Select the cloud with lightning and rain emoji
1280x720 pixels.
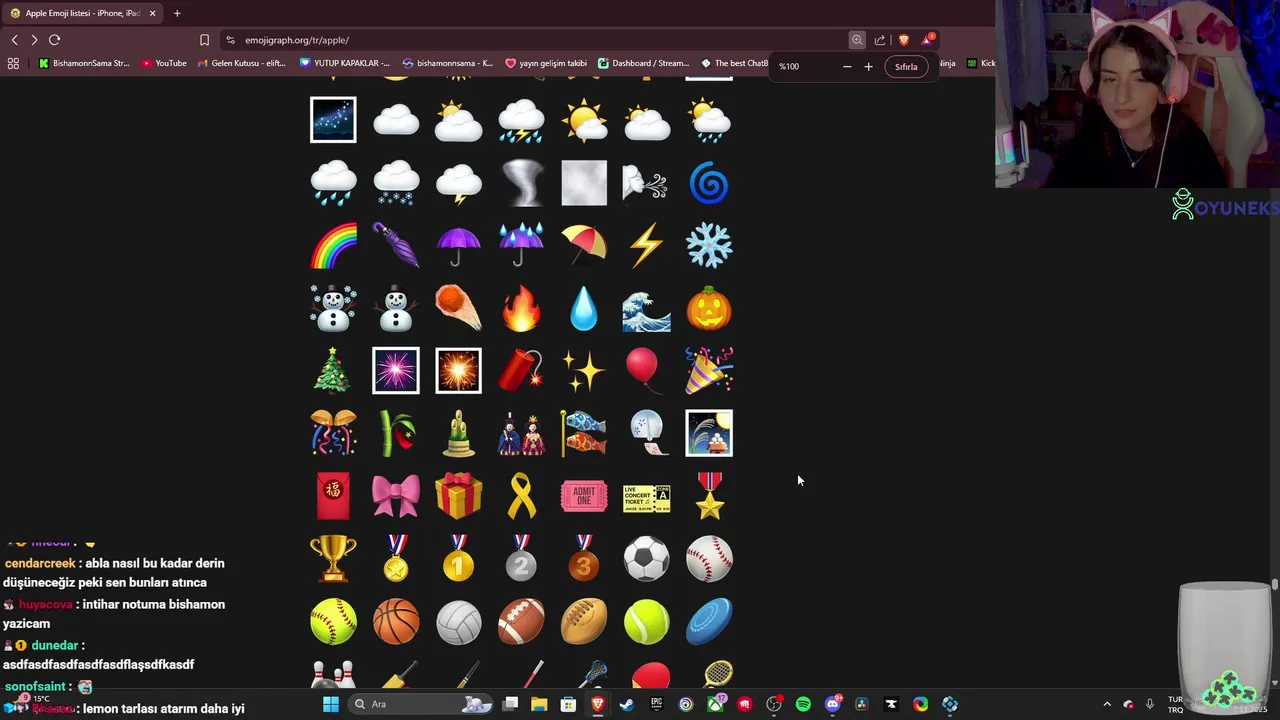(x=521, y=120)
